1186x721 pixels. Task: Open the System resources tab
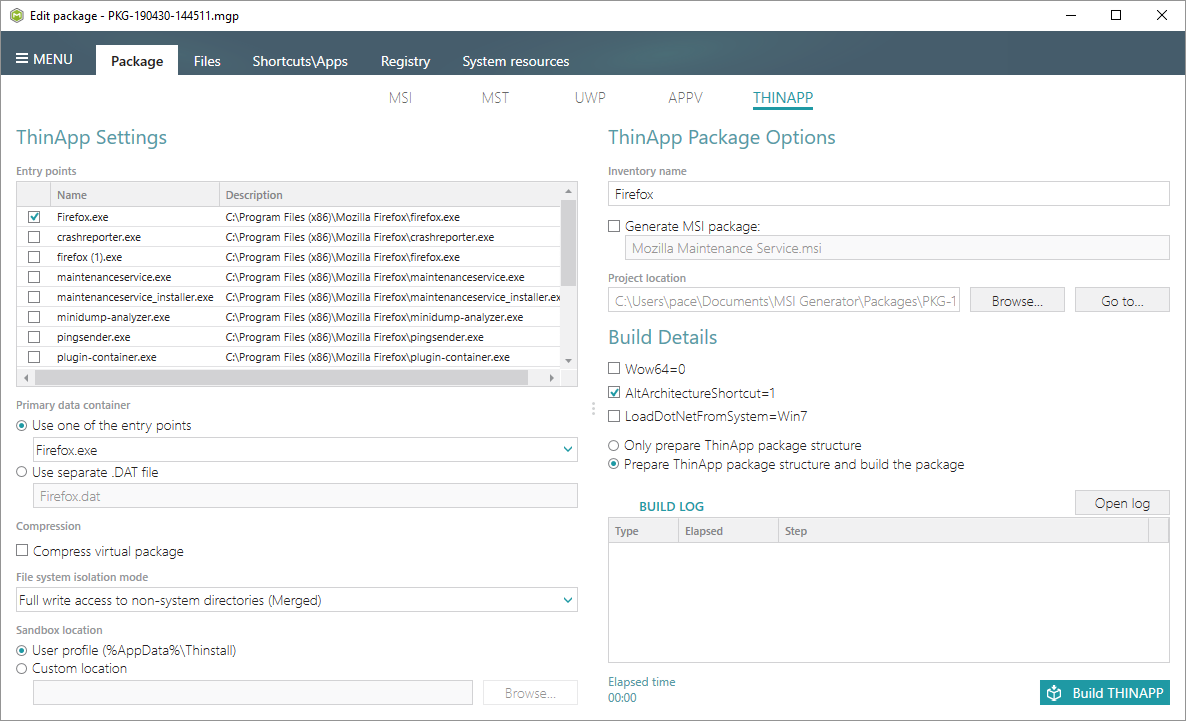tap(516, 61)
